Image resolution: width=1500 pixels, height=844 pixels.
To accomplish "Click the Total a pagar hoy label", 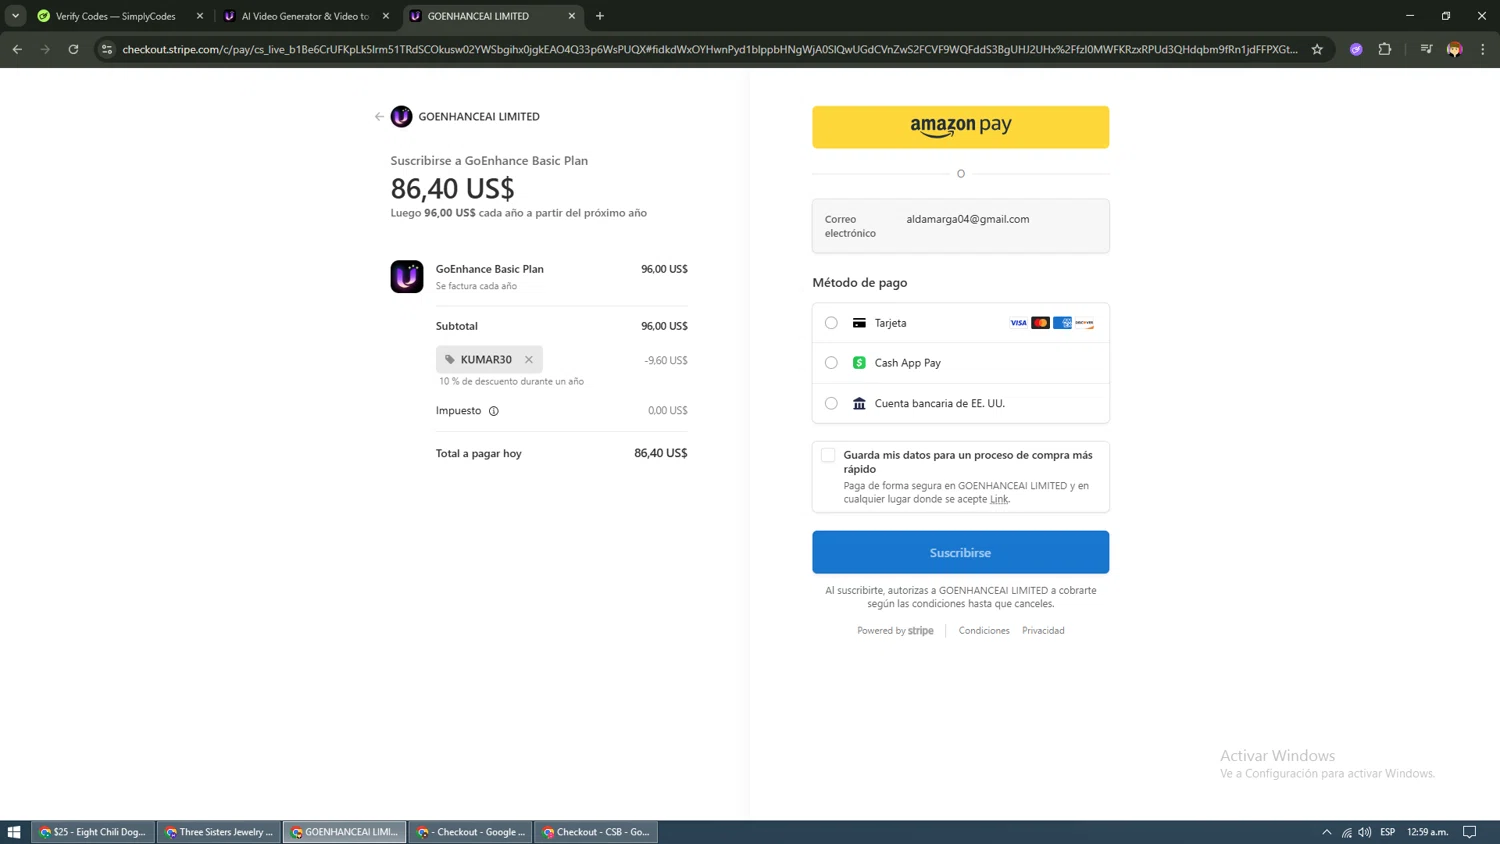I will coord(479,454).
